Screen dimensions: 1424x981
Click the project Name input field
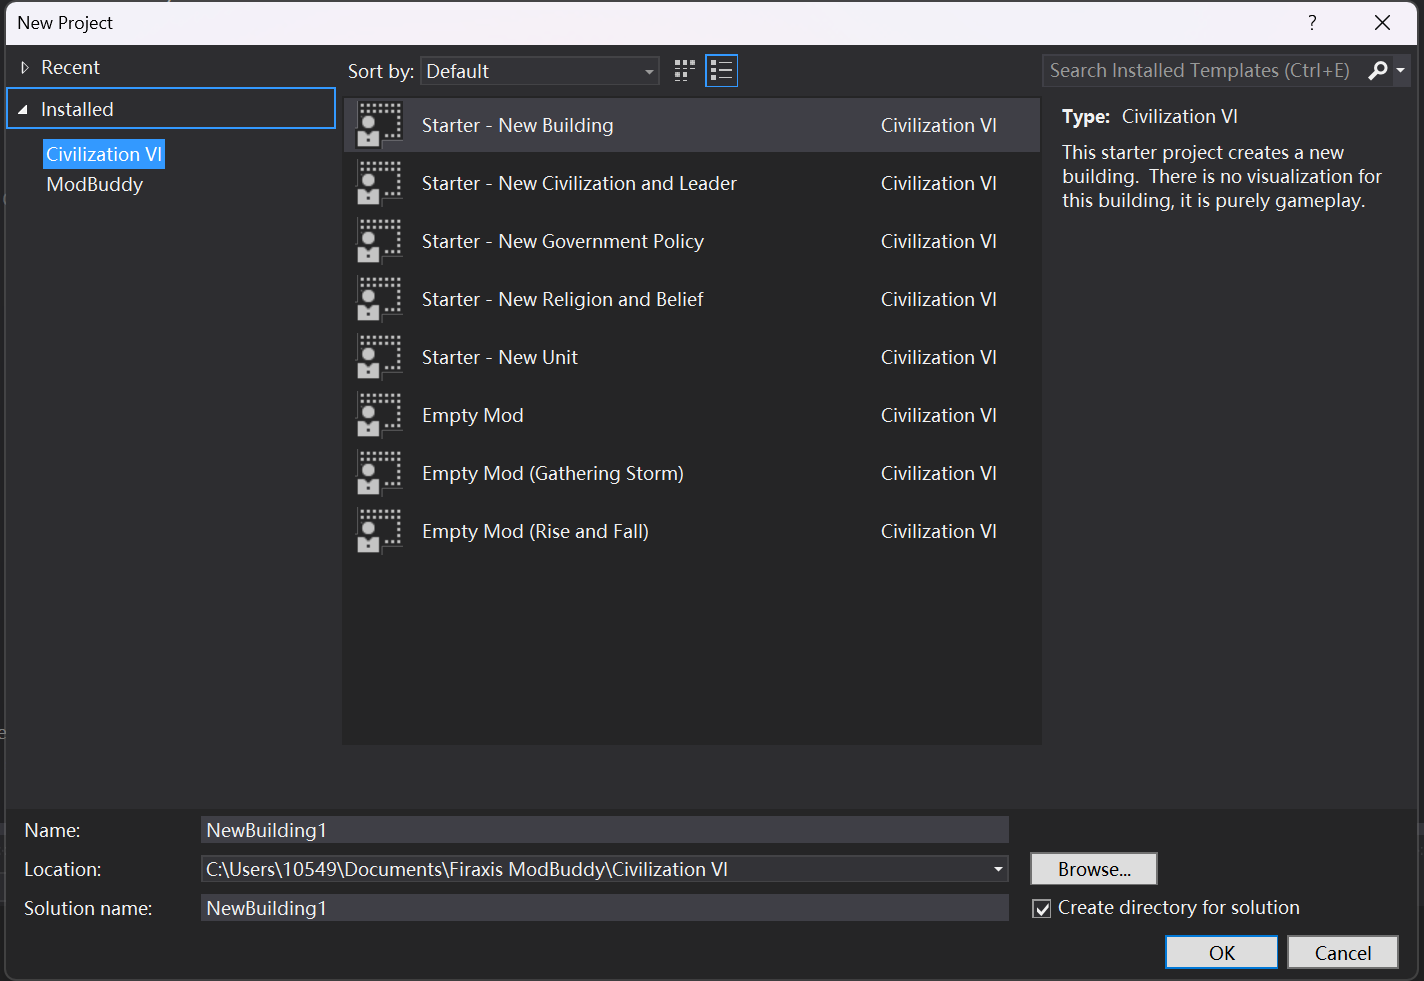click(x=603, y=831)
